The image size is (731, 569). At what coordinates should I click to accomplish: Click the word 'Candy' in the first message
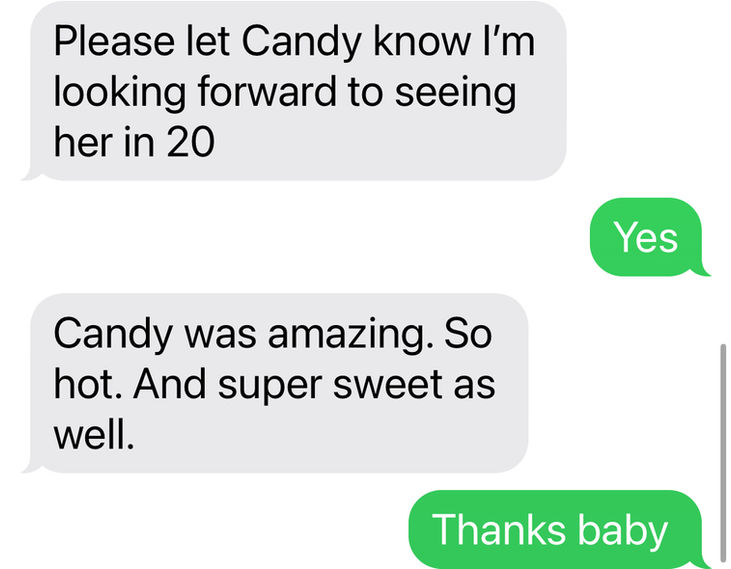[x=301, y=43]
